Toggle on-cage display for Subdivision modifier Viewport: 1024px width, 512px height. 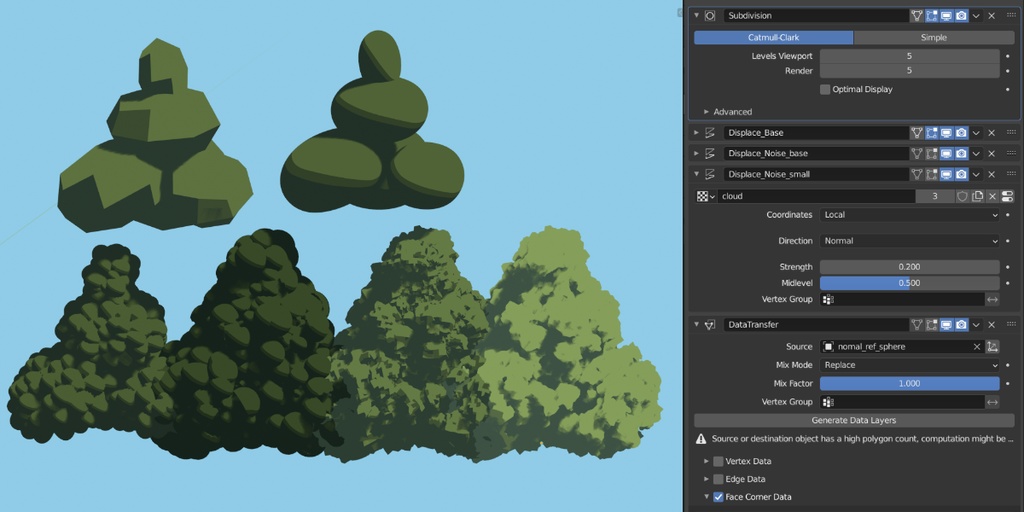(917, 16)
